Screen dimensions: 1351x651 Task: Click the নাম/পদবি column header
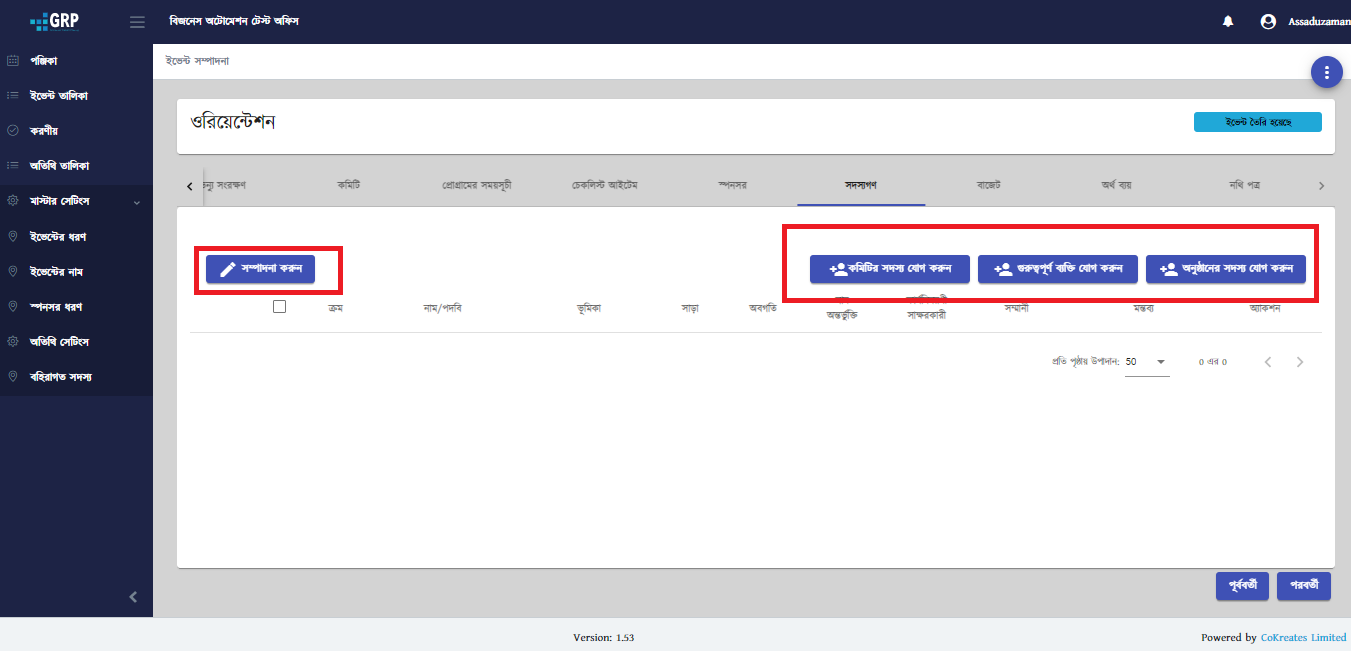click(x=443, y=308)
